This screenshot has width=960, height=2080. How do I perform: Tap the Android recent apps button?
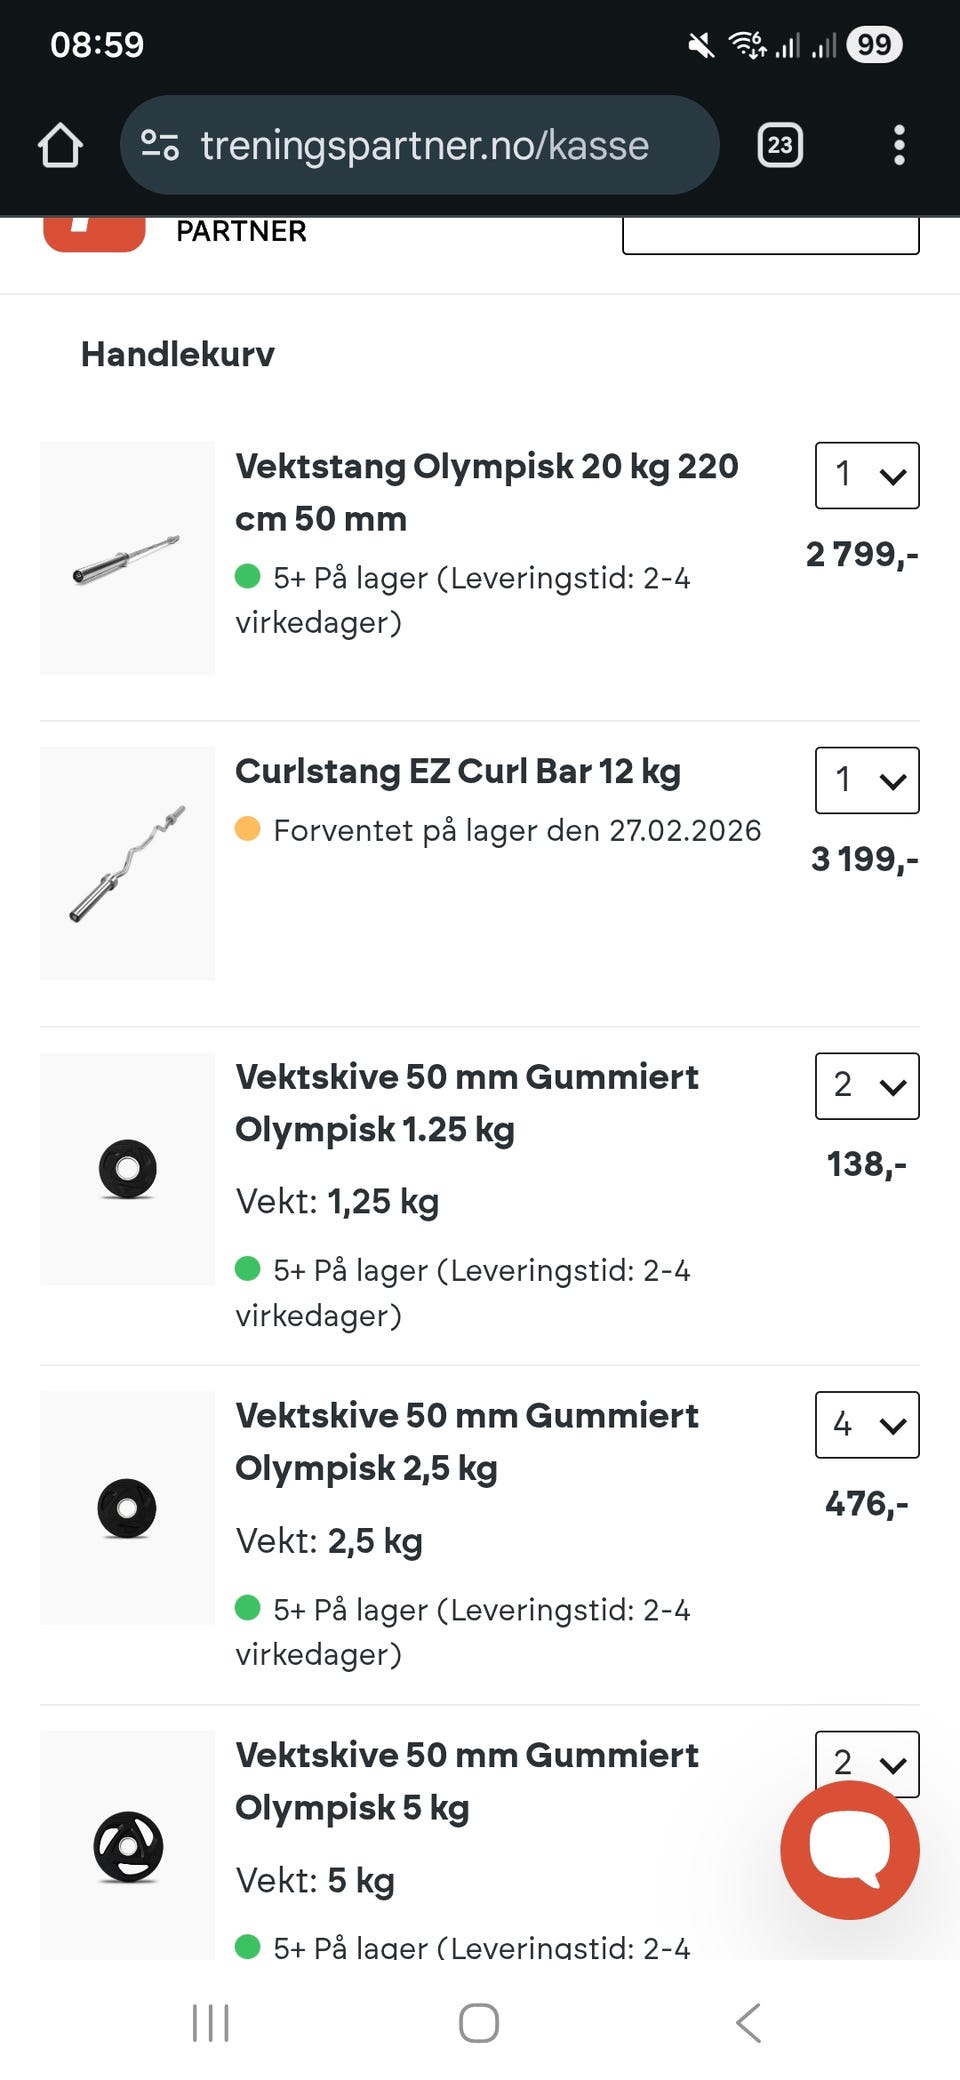(211, 2023)
